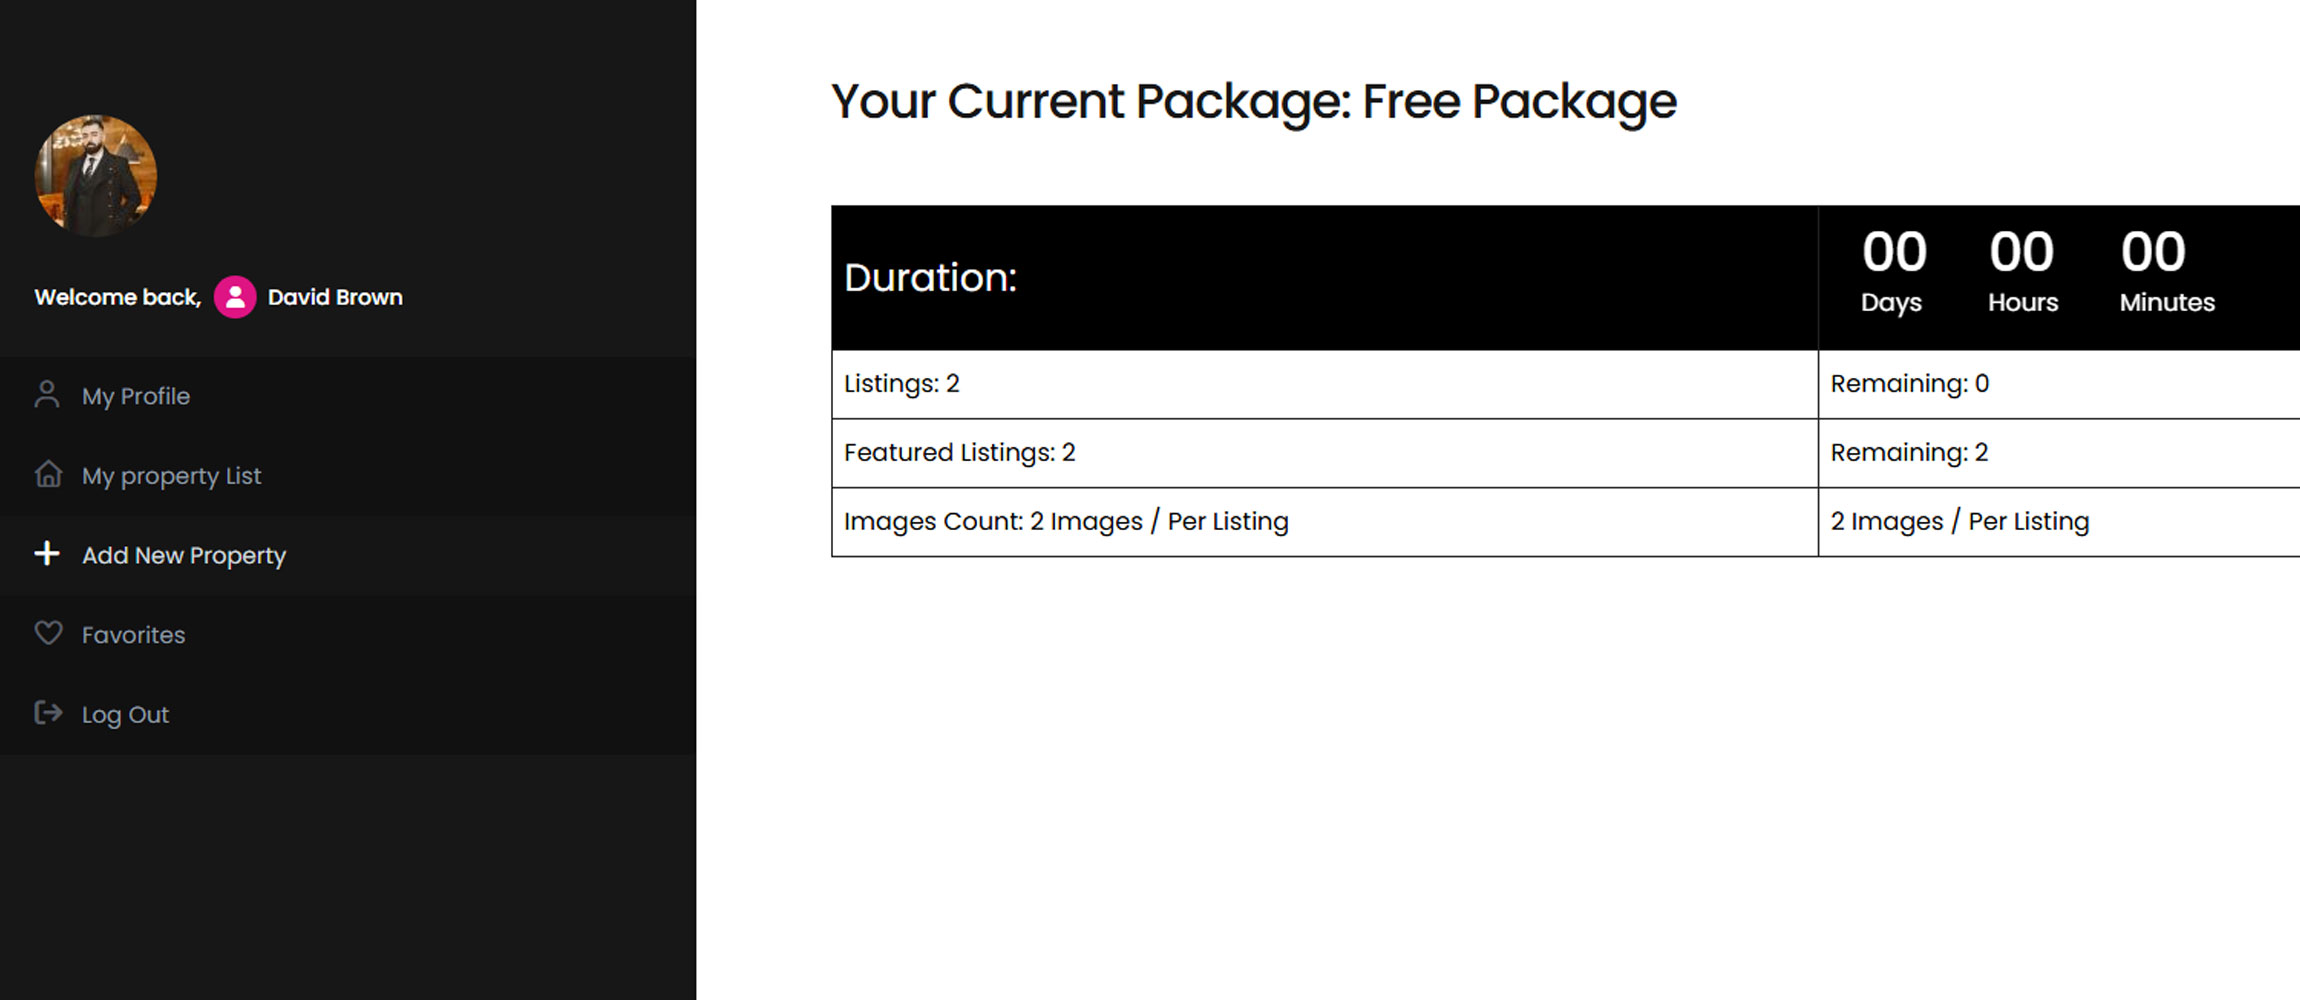Click the David Brown username

tap(335, 297)
